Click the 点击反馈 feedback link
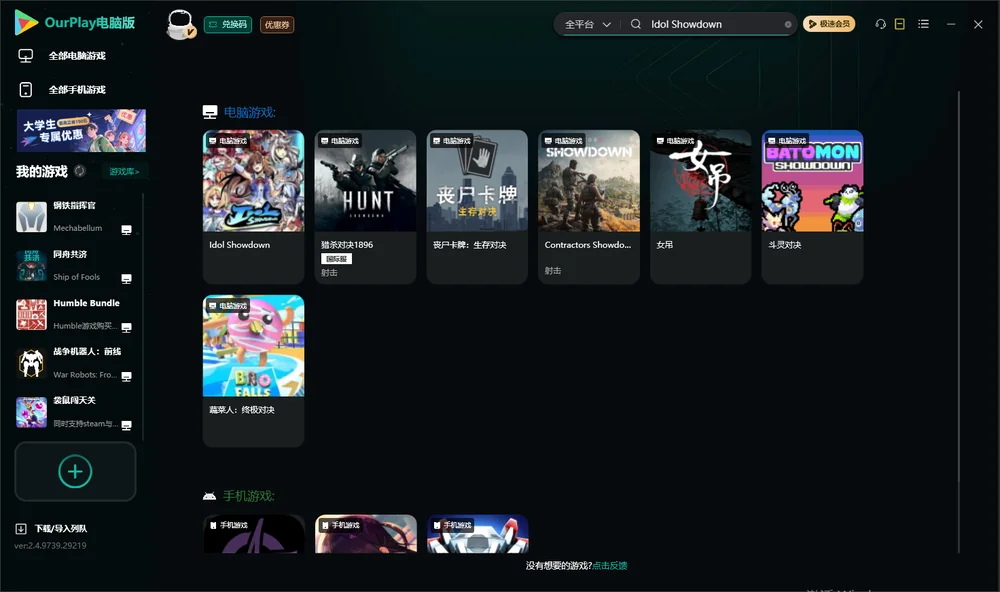This screenshot has height=592, width=1000. pos(610,565)
